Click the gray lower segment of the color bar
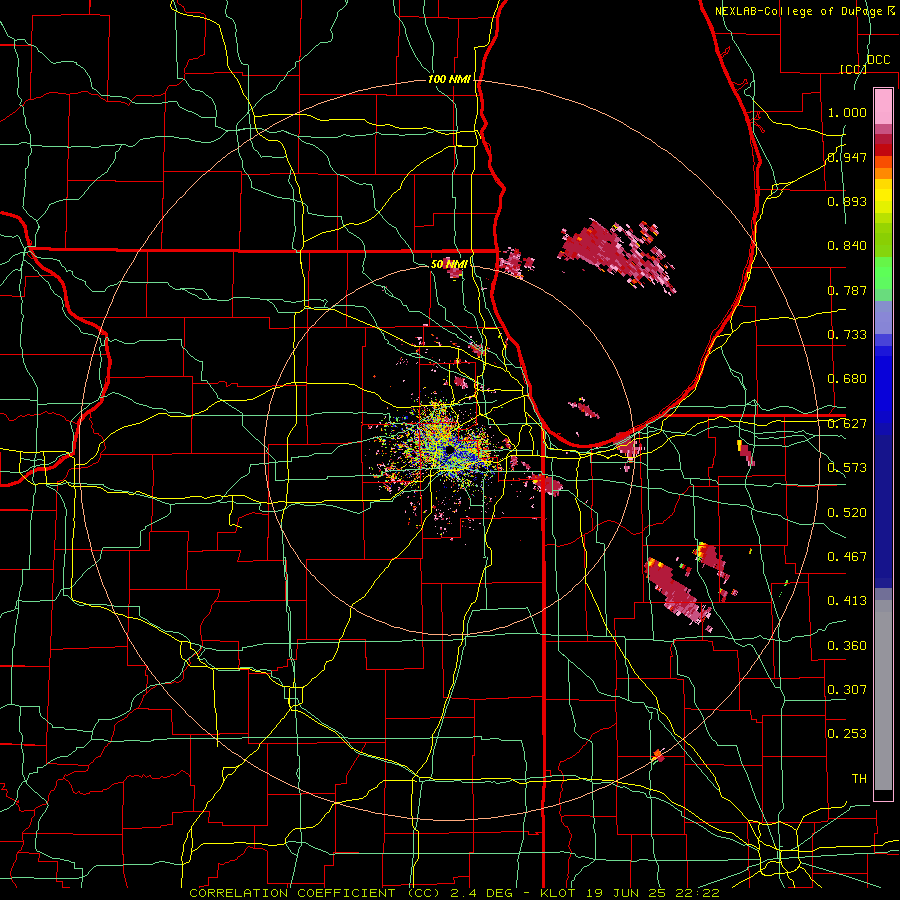 pos(883,695)
